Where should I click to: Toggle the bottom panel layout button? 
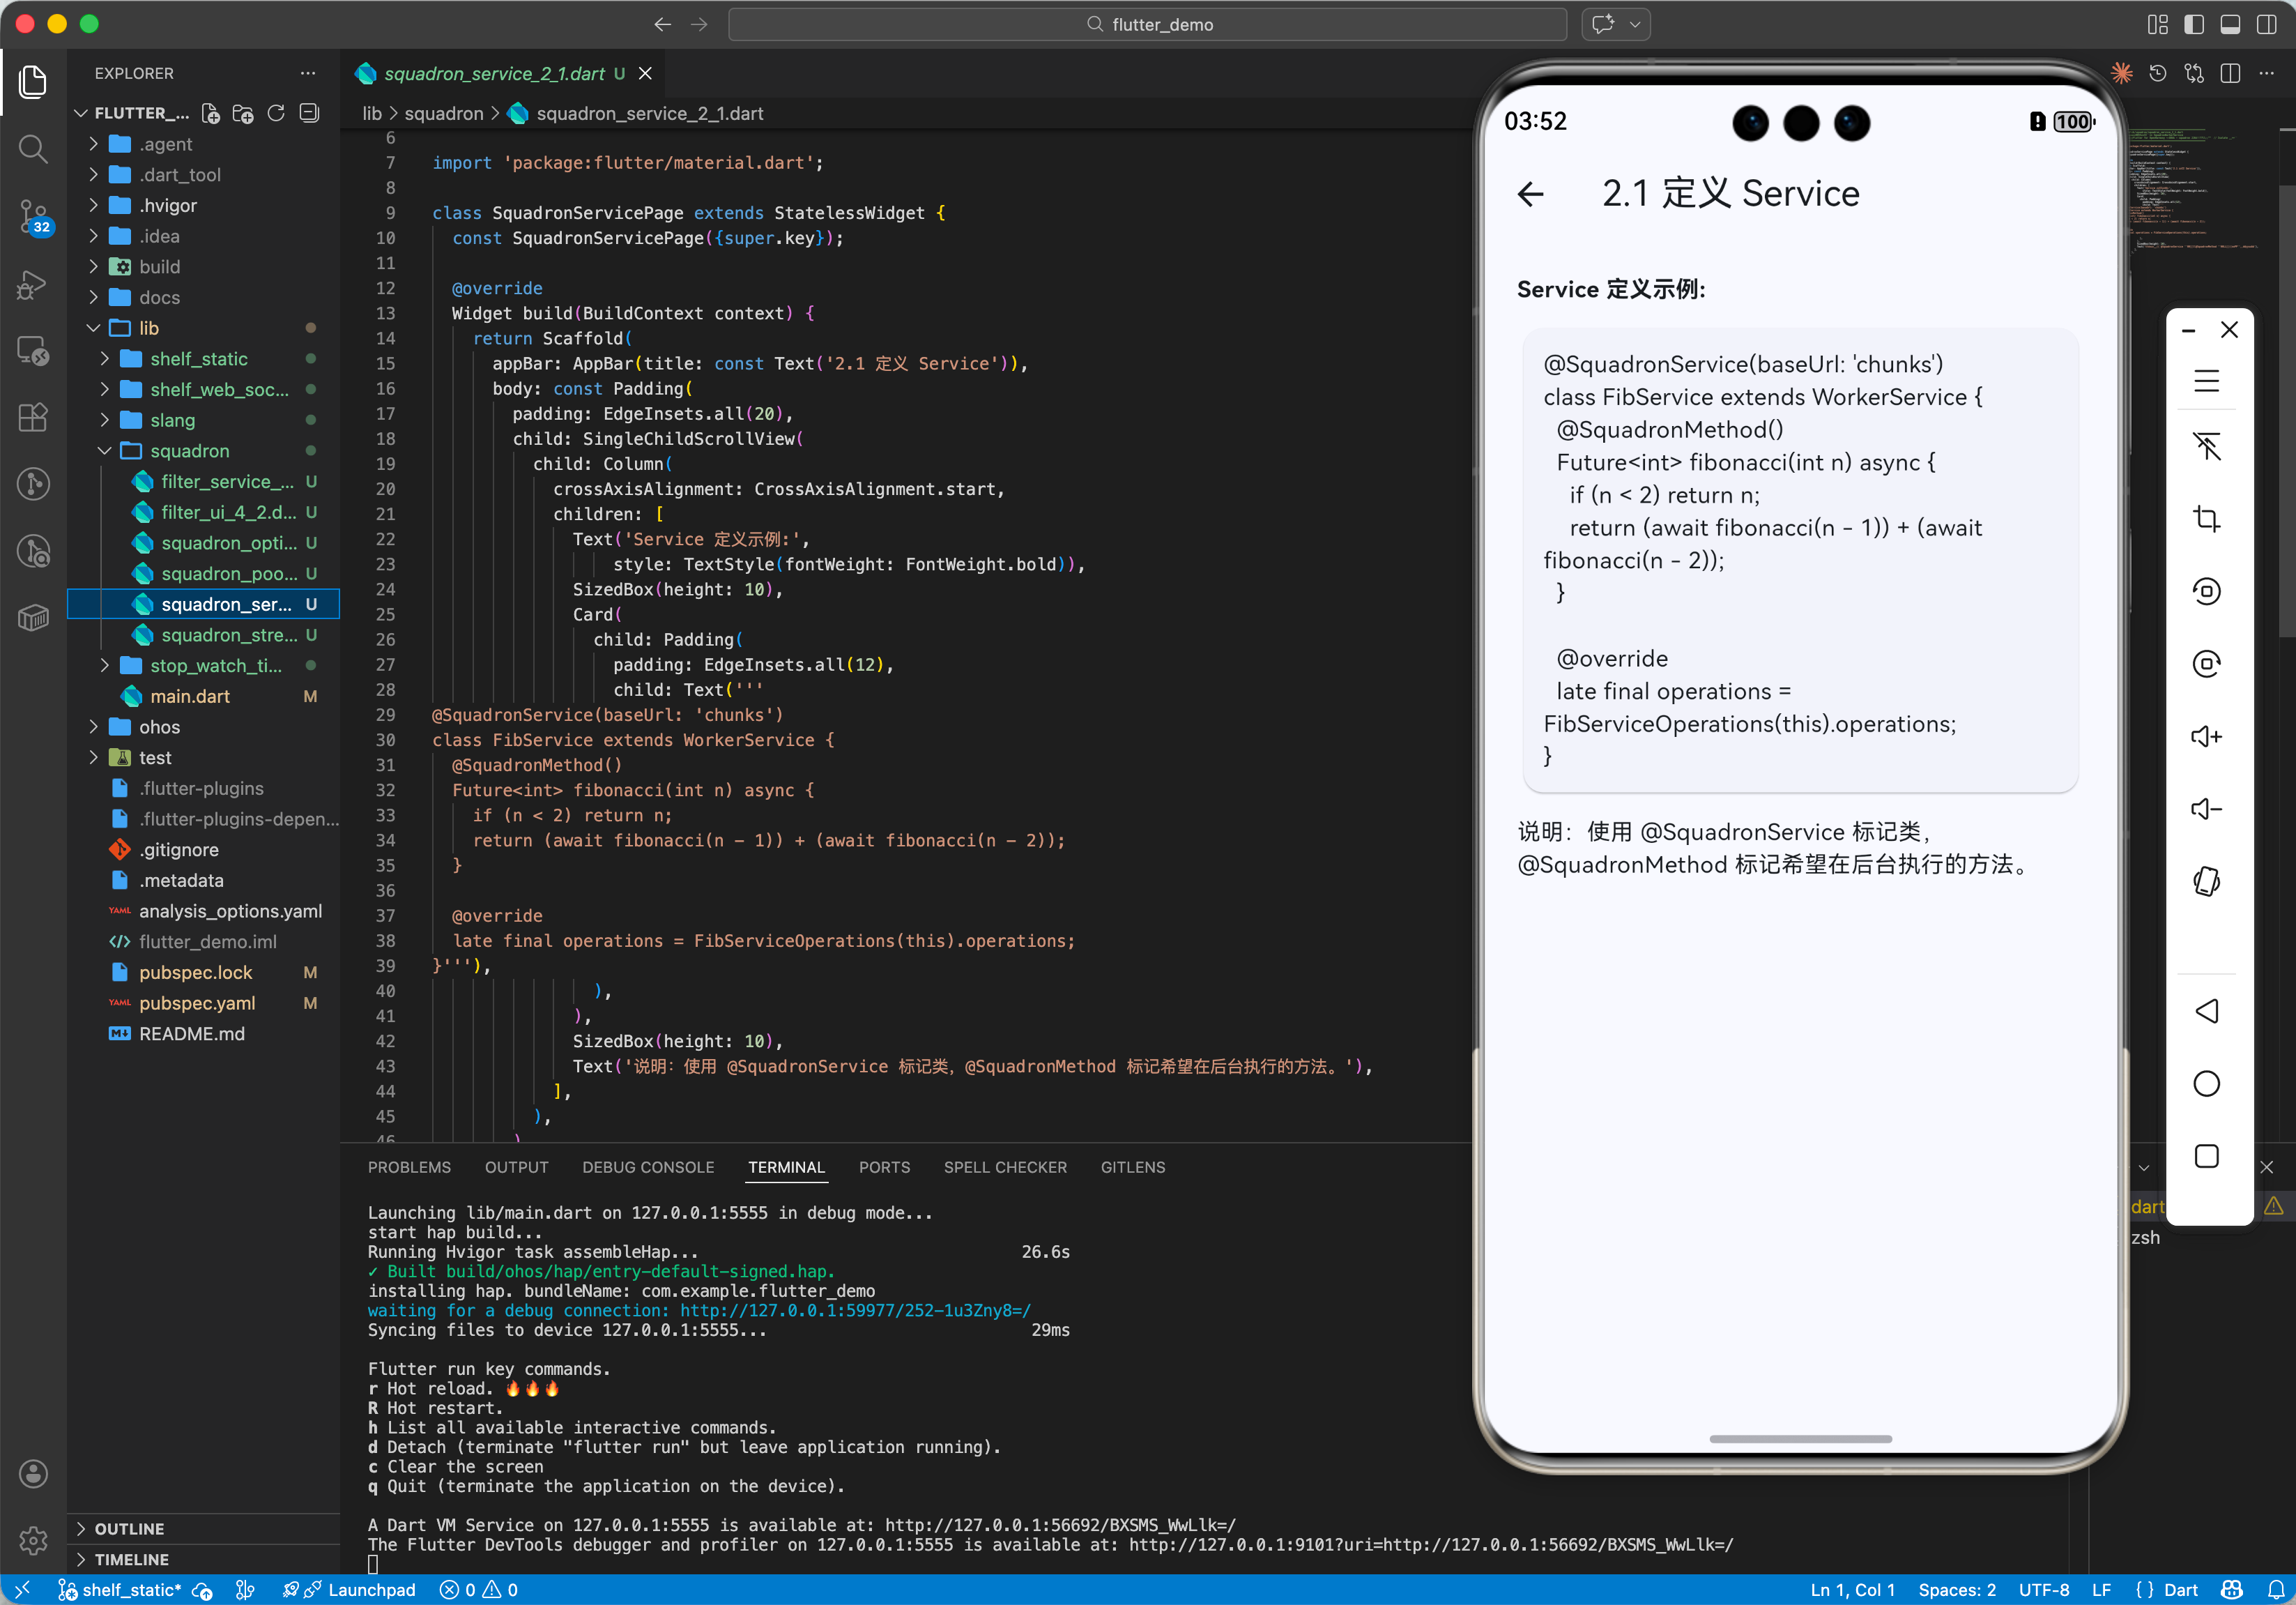[2230, 24]
